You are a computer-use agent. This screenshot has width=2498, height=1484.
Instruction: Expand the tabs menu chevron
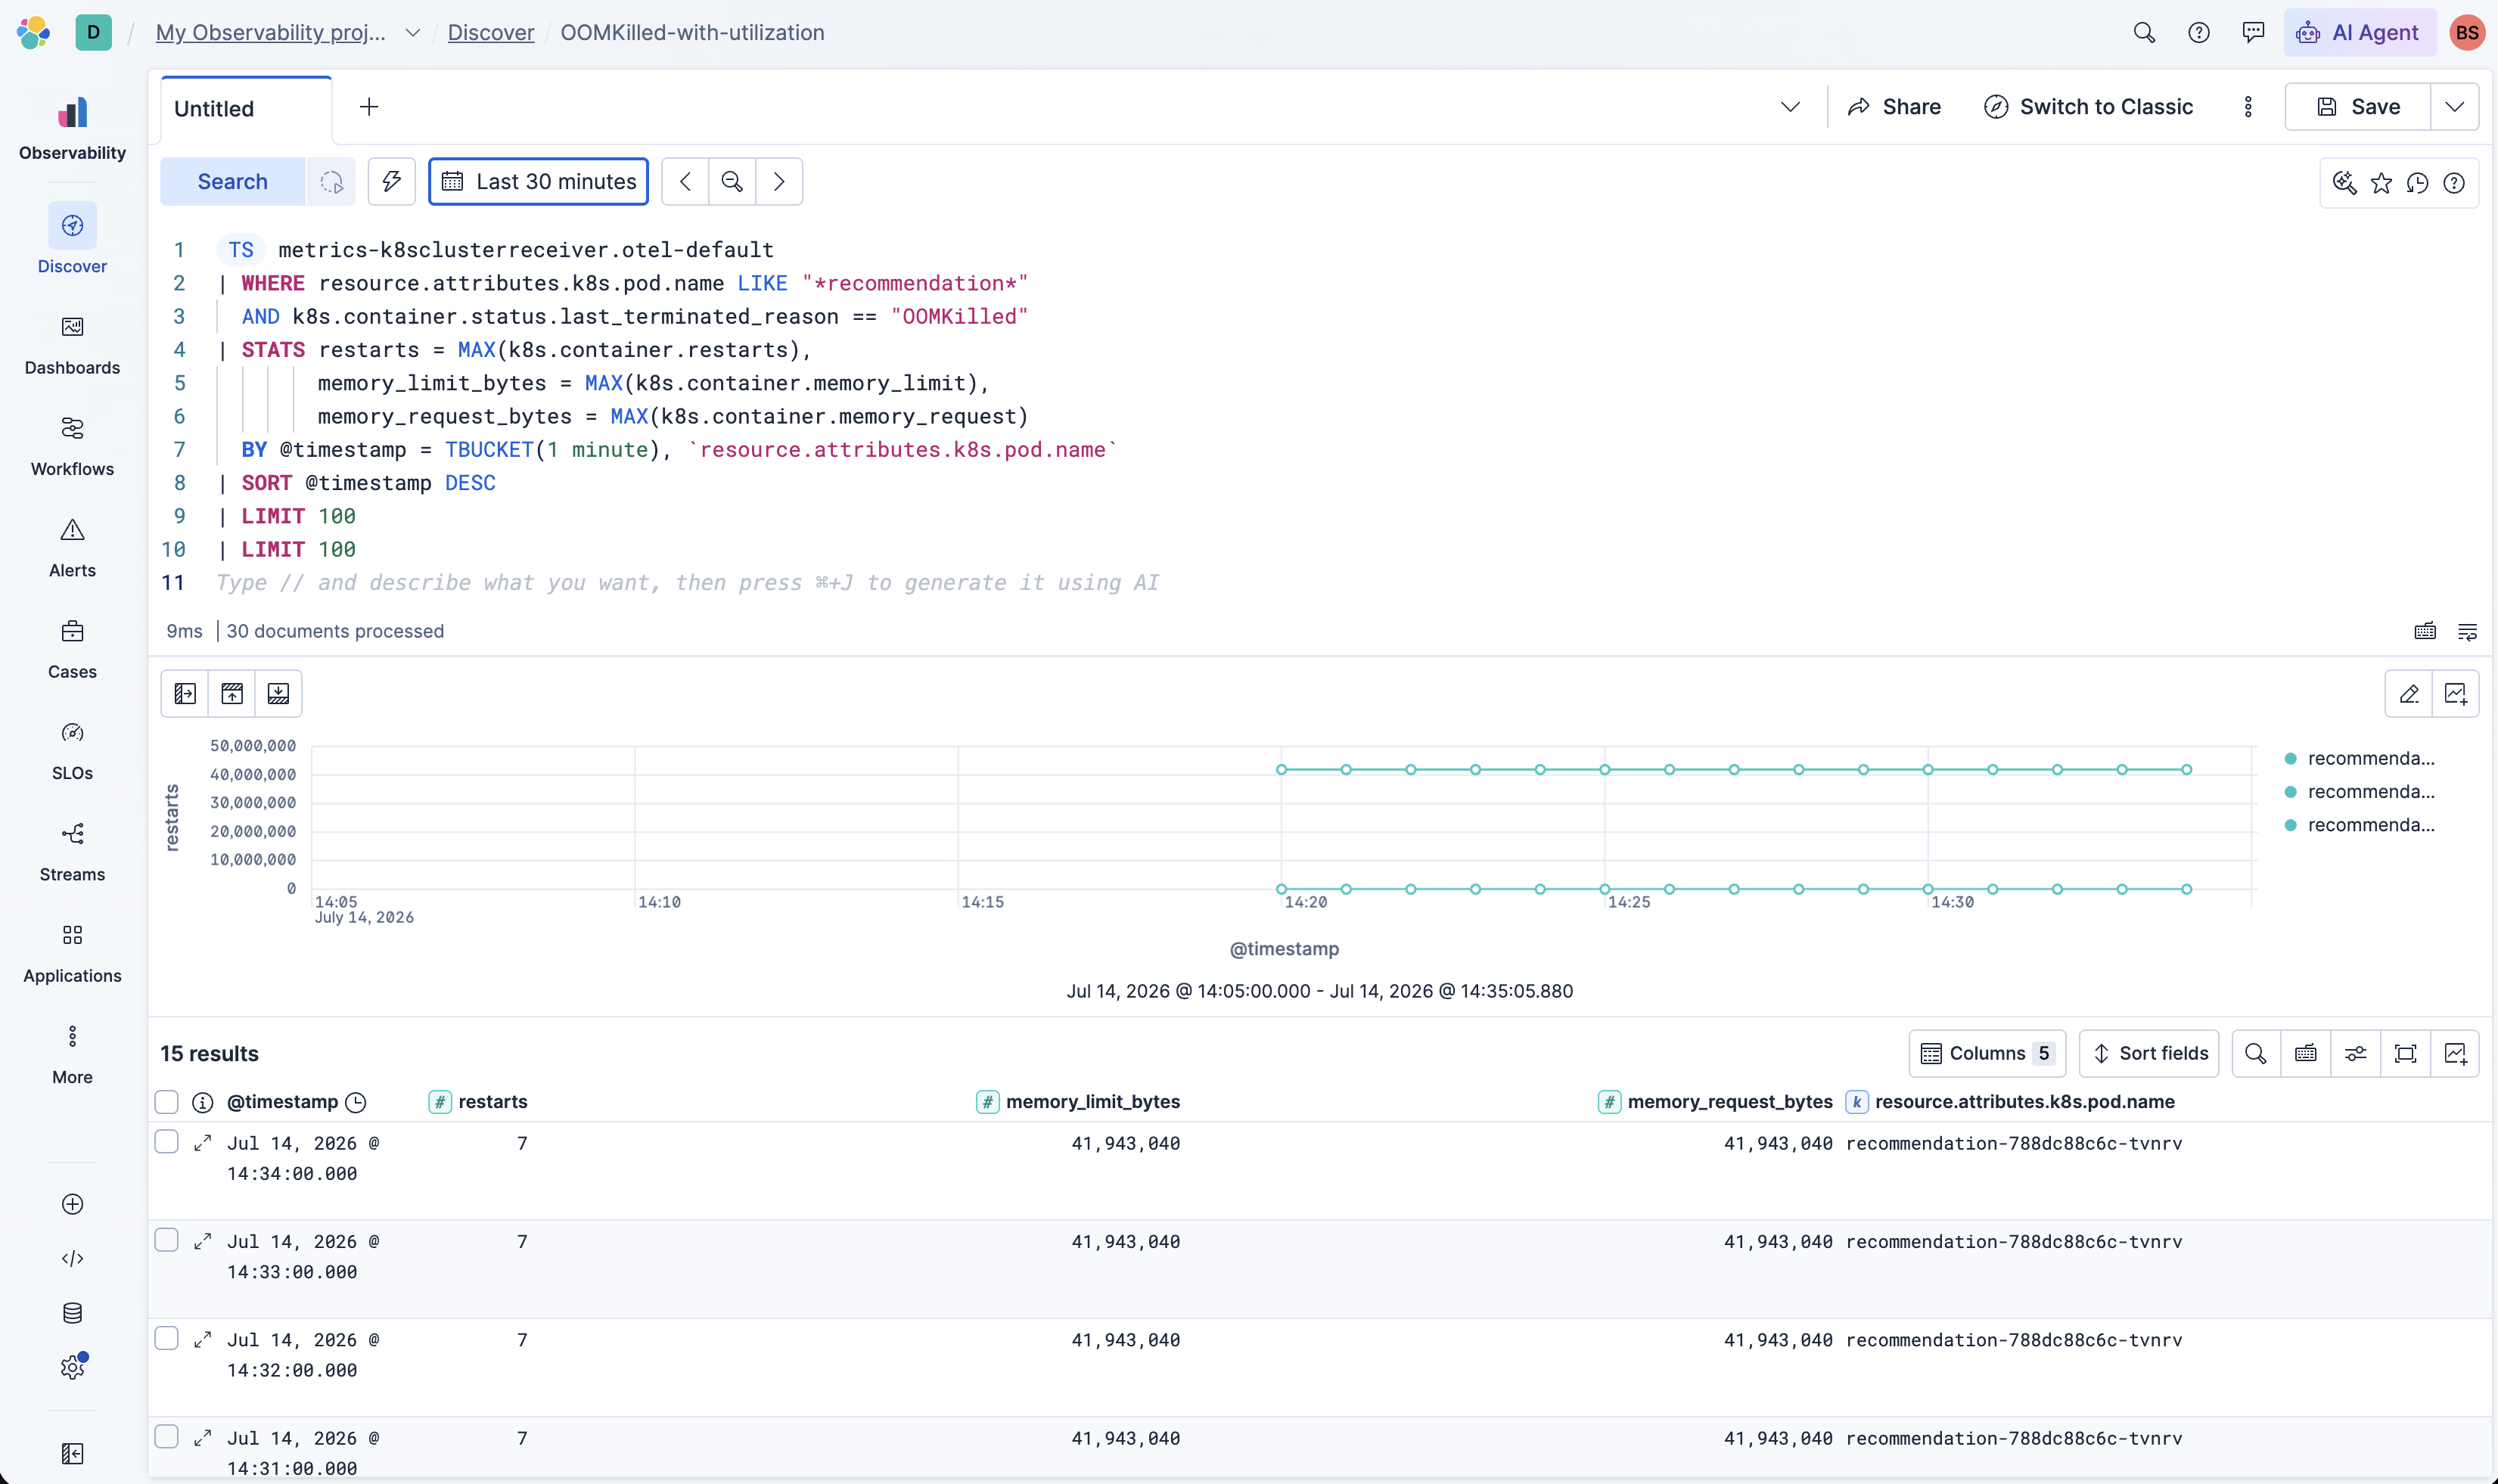[1790, 107]
